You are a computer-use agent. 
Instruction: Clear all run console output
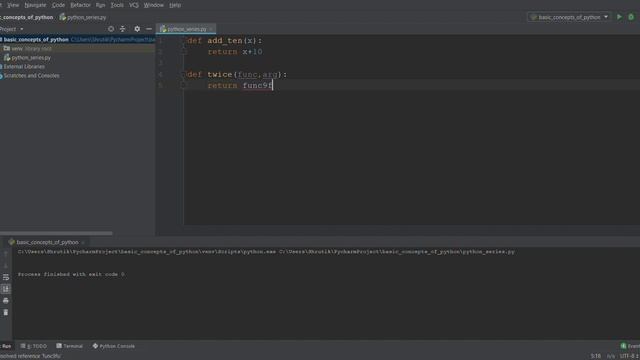[x=6, y=313]
